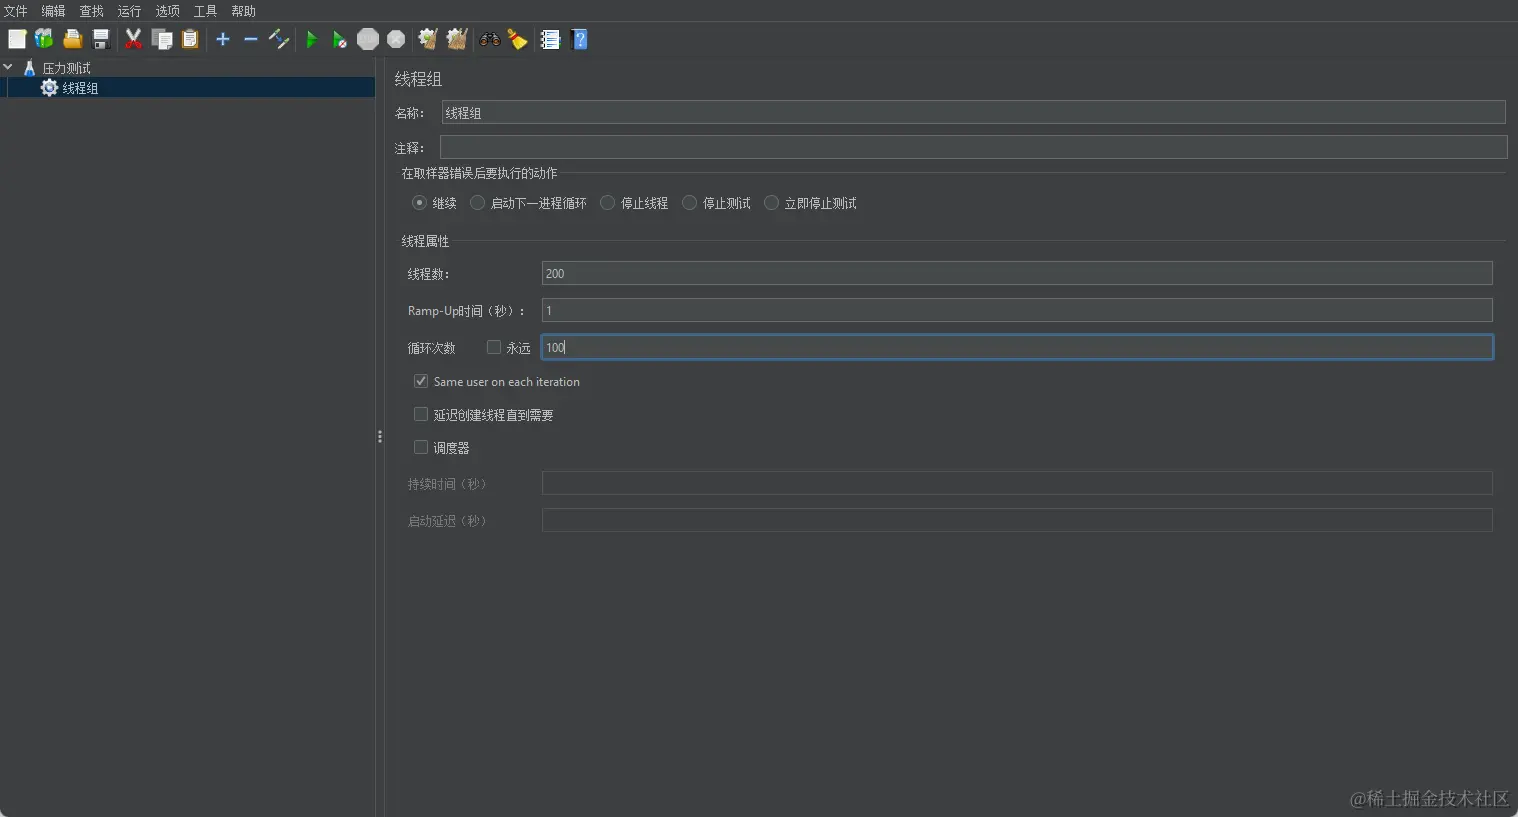The width and height of the screenshot is (1518, 817).
Task: Select the 继续 radio button
Action: tap(419, 203)
